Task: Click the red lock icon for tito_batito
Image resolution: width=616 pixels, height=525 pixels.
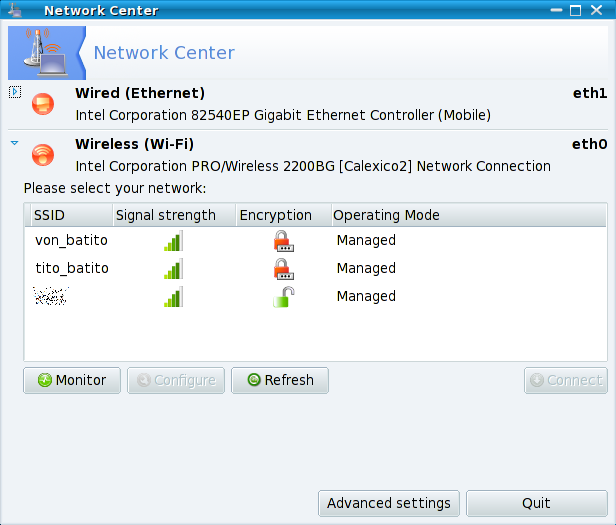Action: pos(283,269)
